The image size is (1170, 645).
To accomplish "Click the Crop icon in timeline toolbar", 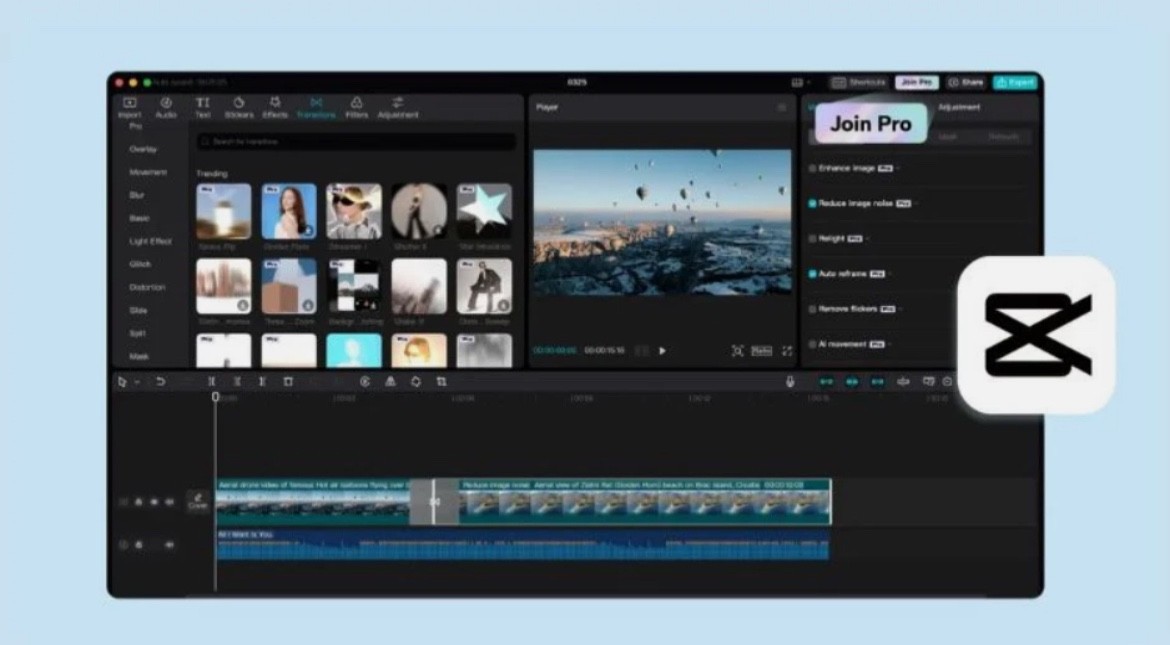I will [441, 381].
